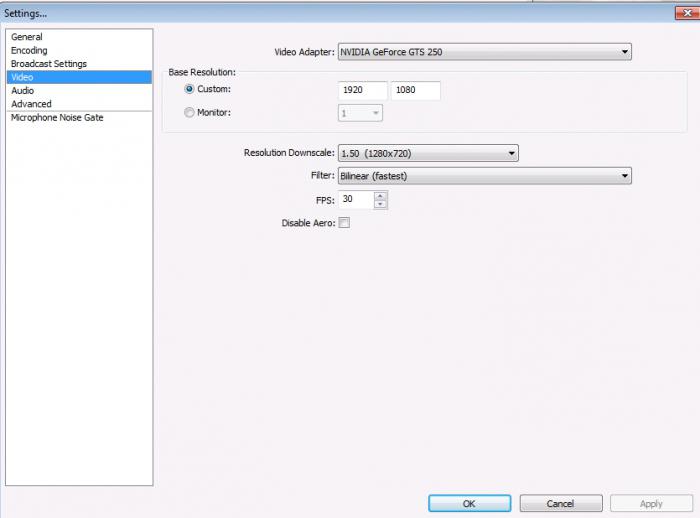Expand the Filter dropdown list
The height and width of the screenshot is (518, 700).
[484, 176]
